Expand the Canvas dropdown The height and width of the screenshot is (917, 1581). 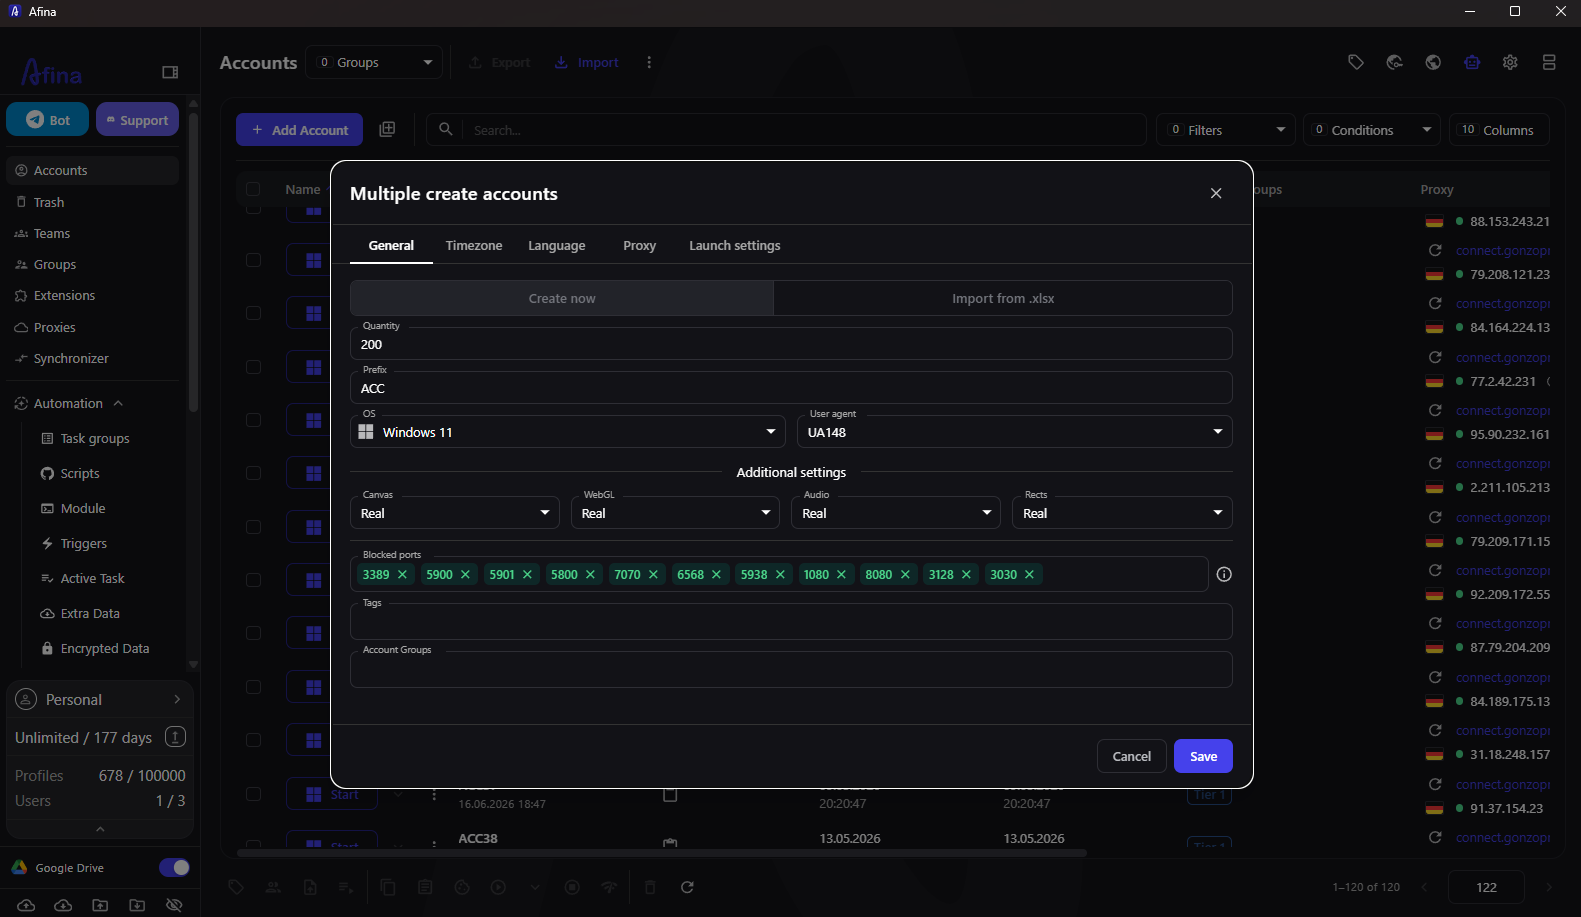pos(455,513)
